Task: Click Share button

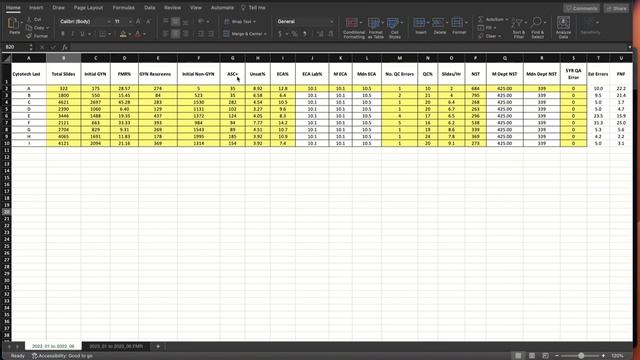Action: (617, 8)
